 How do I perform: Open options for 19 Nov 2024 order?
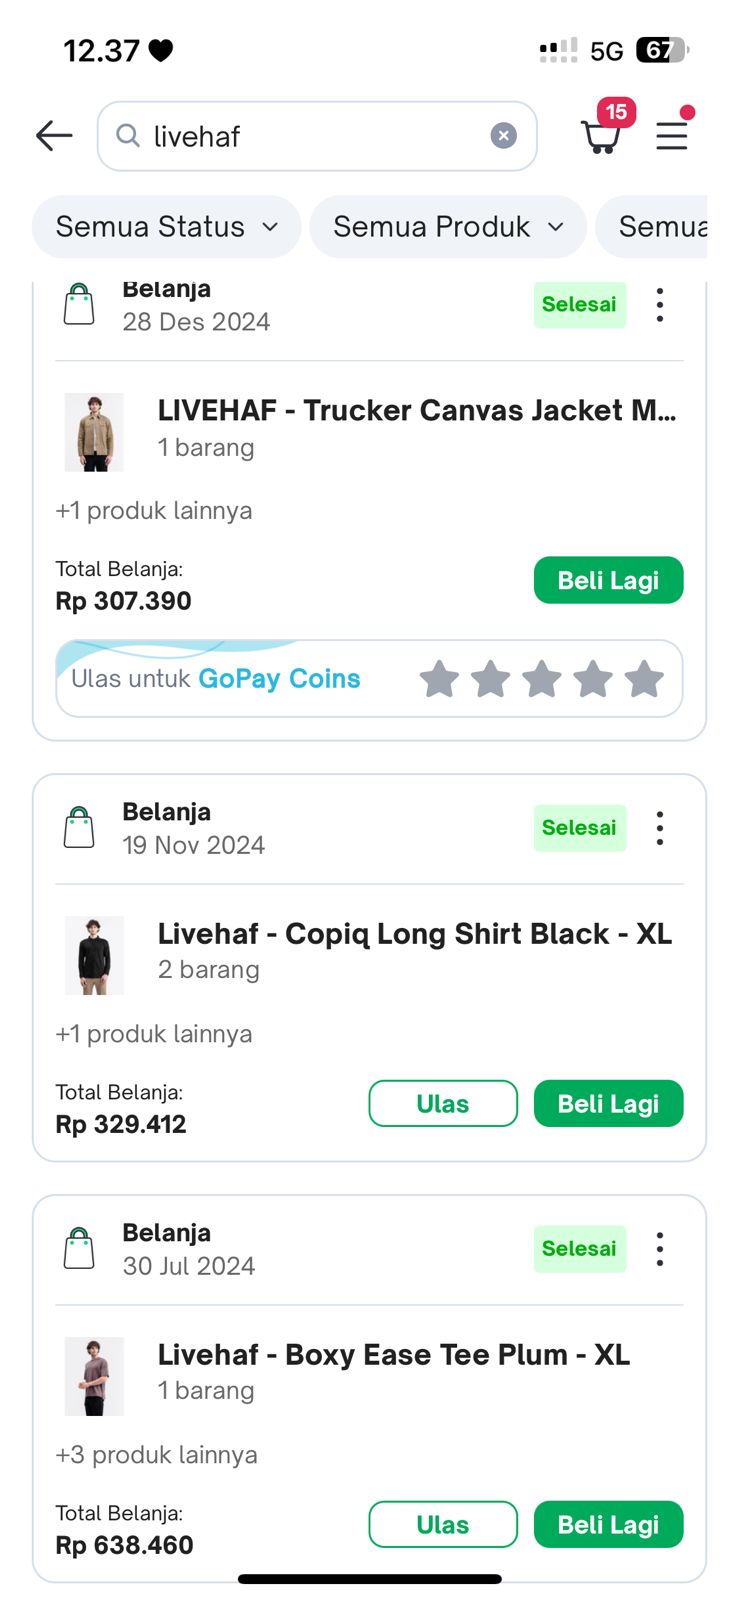660,828
